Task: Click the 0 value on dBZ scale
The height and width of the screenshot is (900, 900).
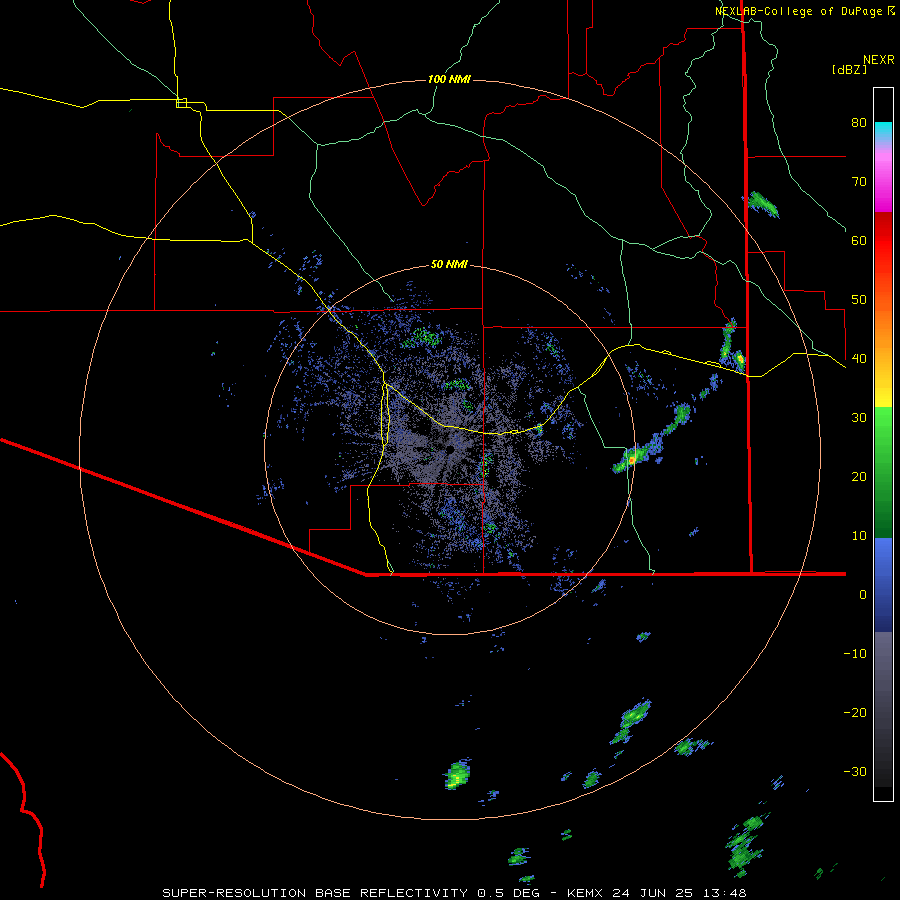Action: (863, 595)
